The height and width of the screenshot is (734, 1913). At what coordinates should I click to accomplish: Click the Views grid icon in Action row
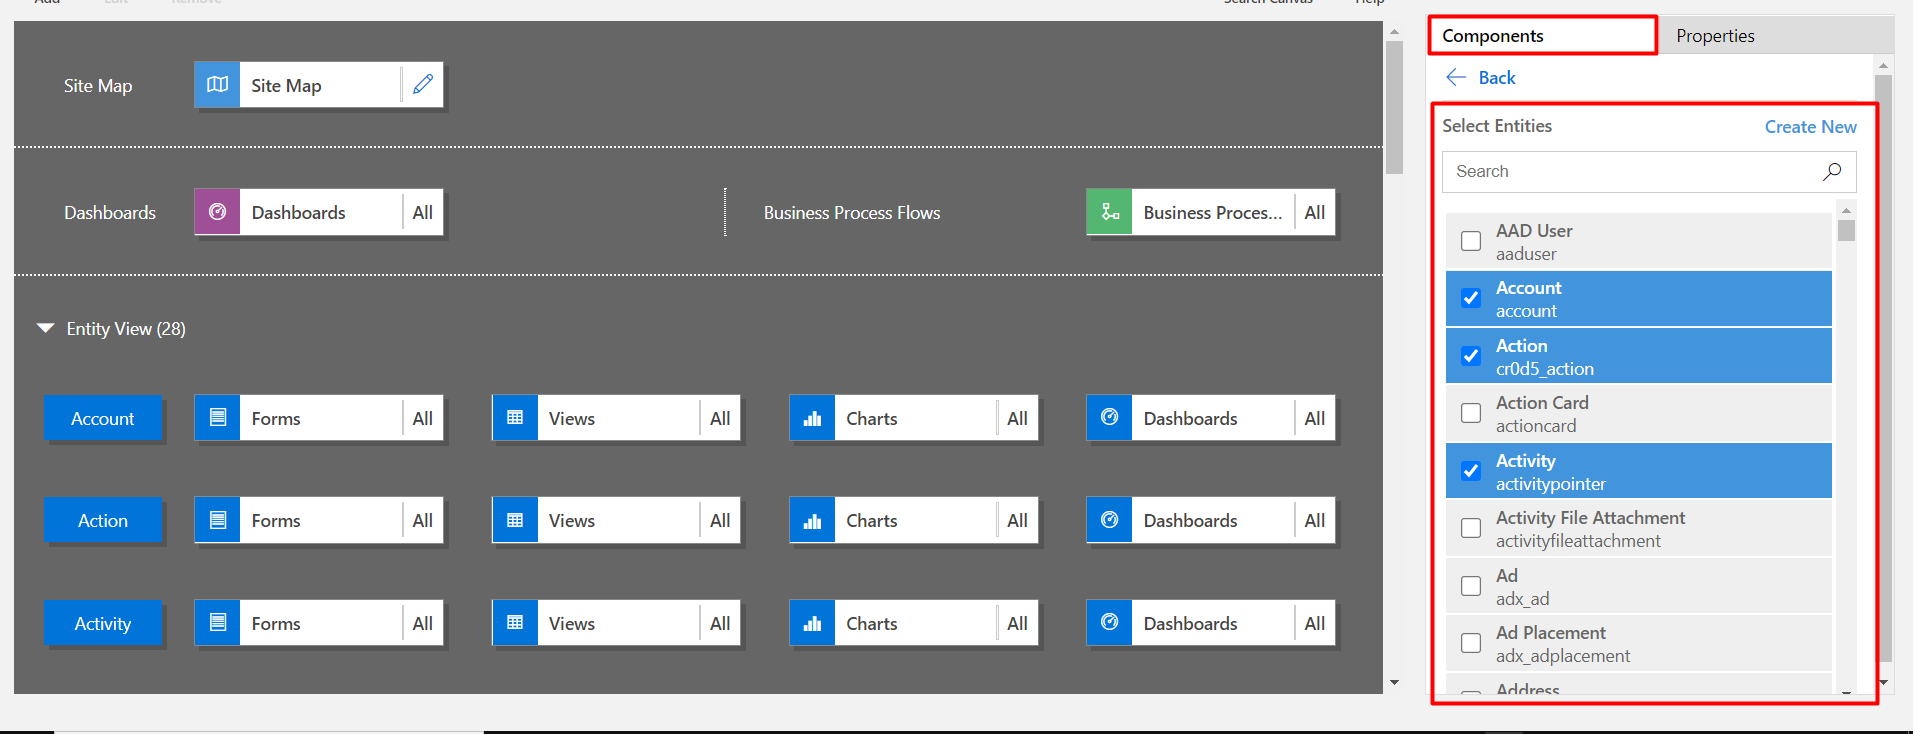click(x=515, y=520)
